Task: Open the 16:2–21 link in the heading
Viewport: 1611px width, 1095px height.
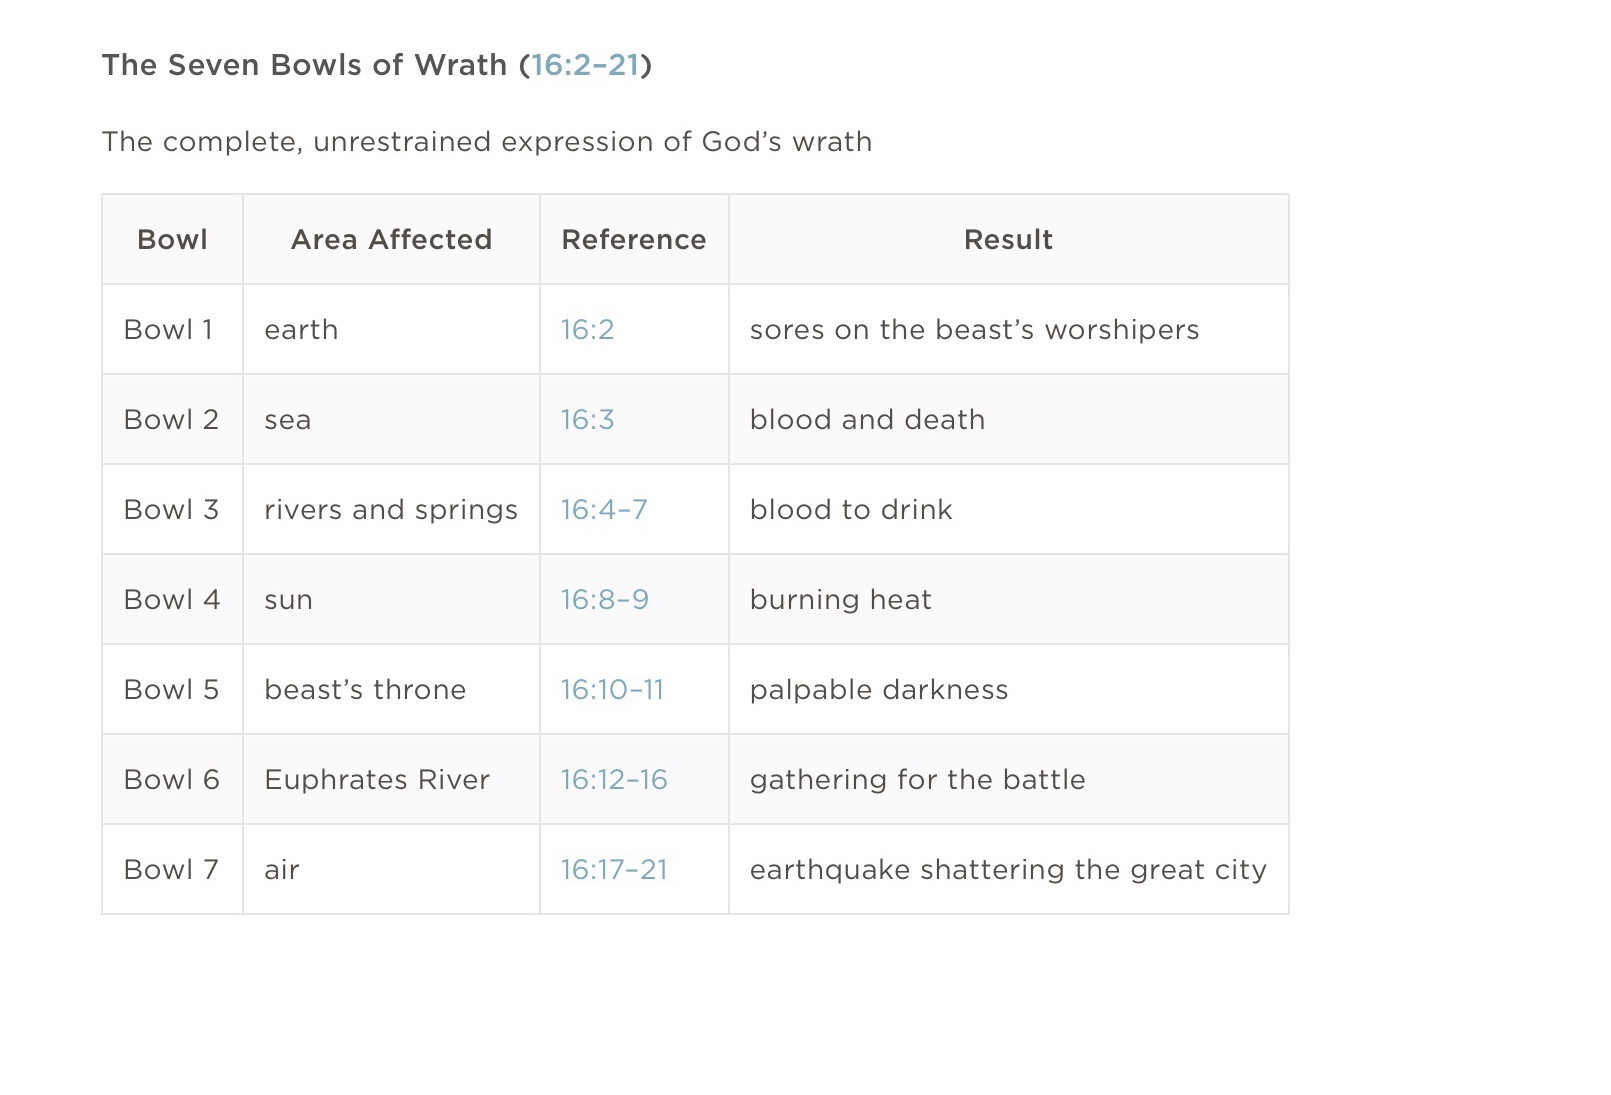Action: 585,65
